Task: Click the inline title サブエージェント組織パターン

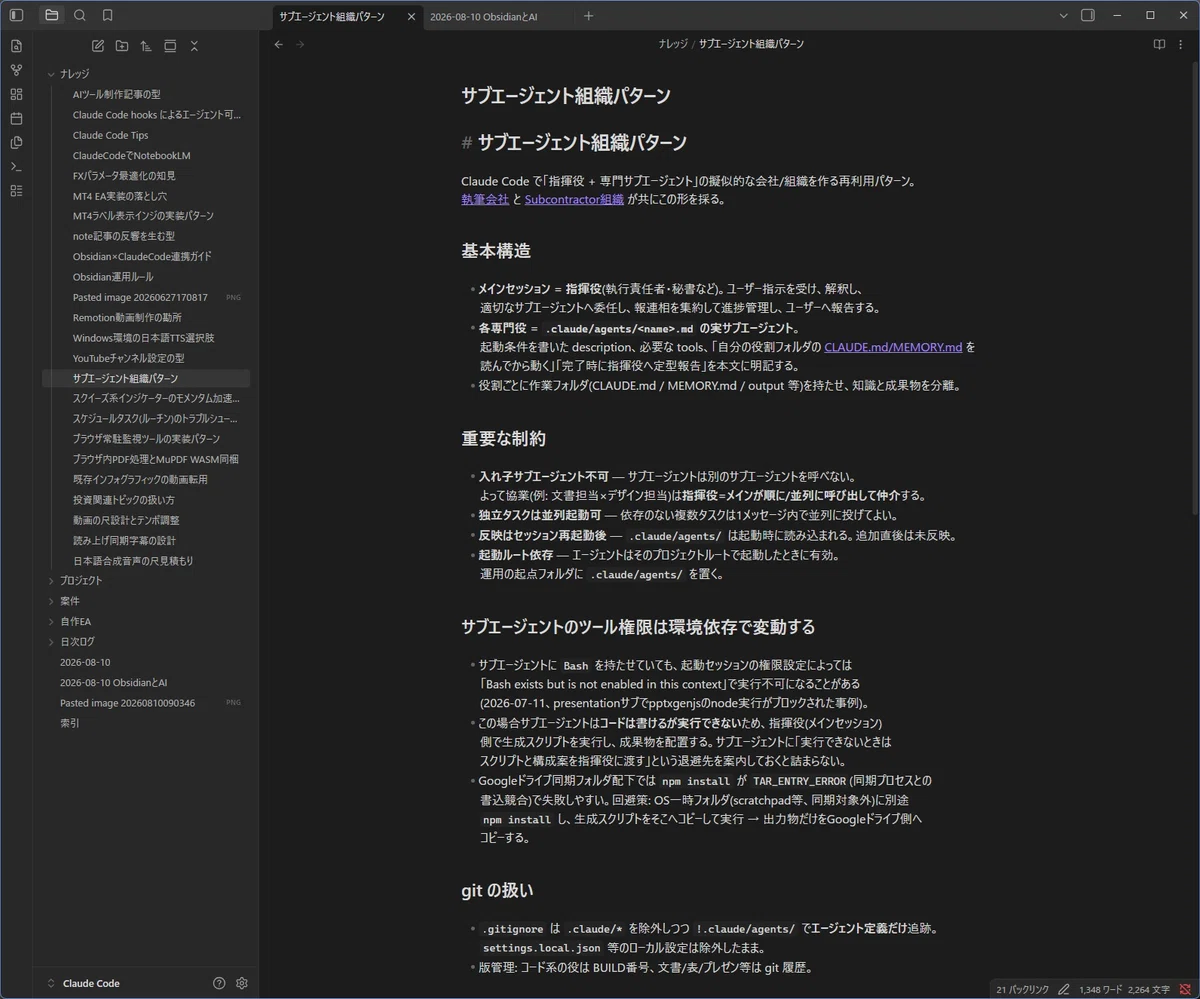Action: coord(565,96)
